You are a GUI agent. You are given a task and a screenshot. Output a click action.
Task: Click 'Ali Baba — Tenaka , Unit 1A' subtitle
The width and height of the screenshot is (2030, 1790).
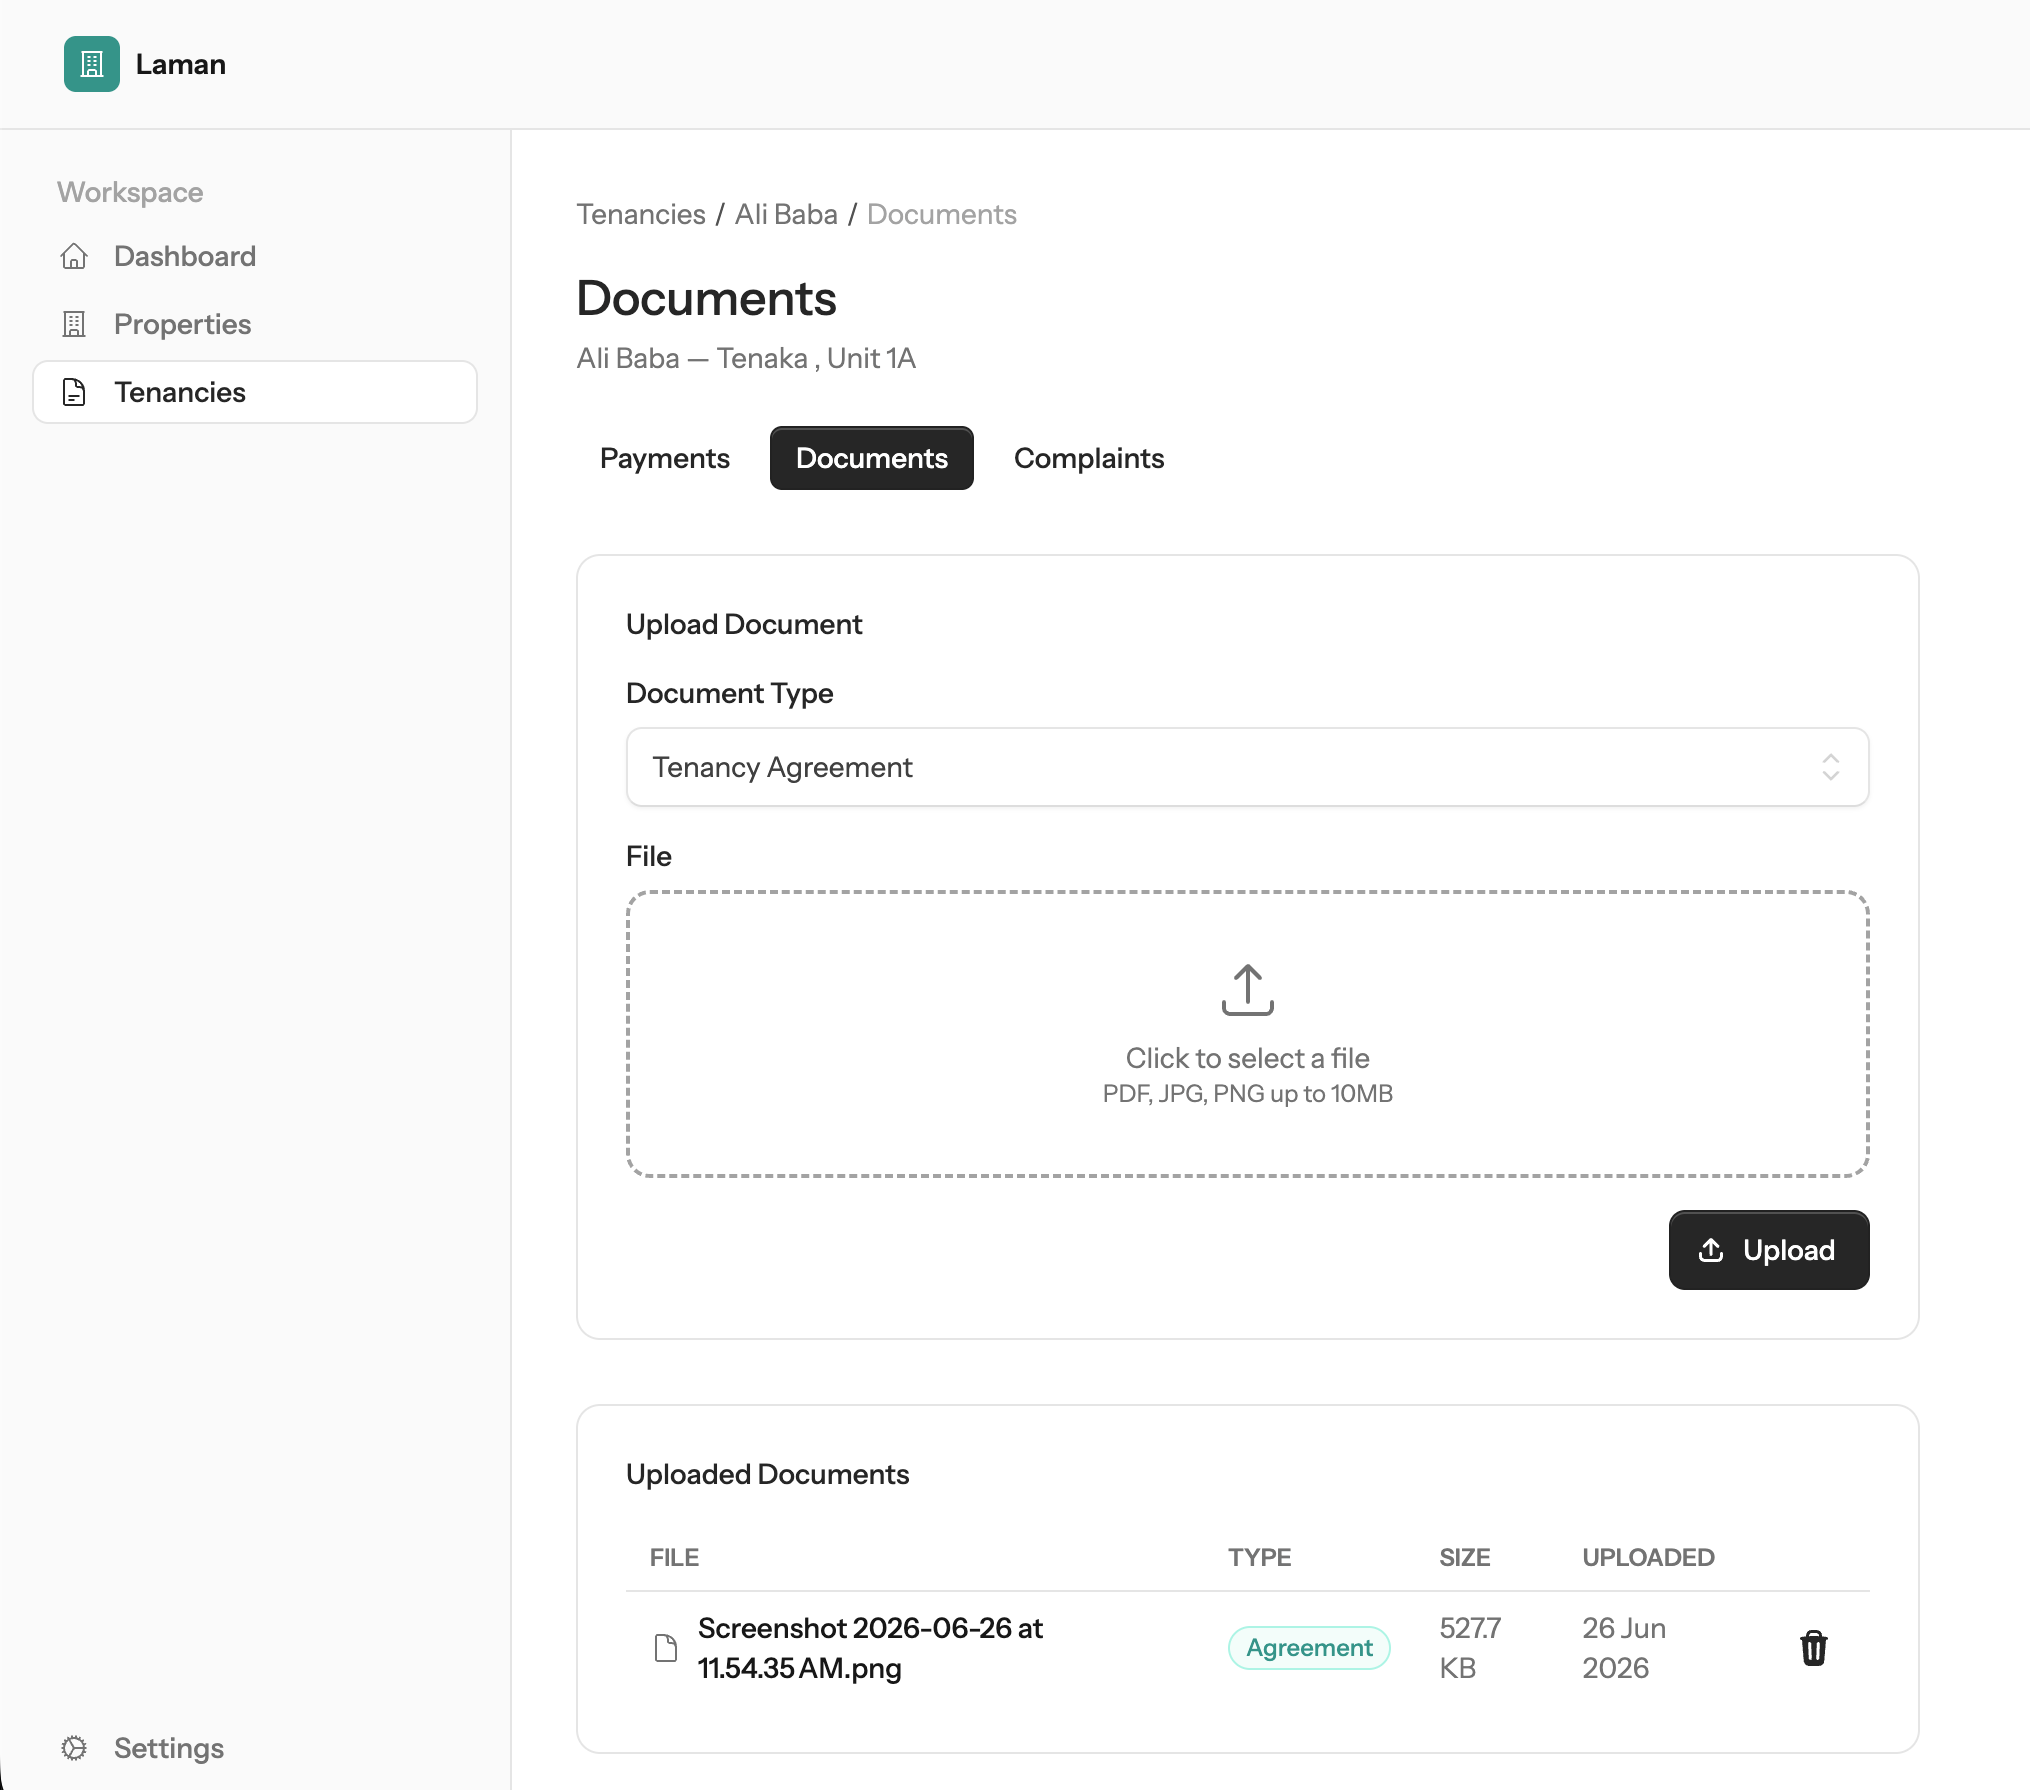click(x=746, y=358)
